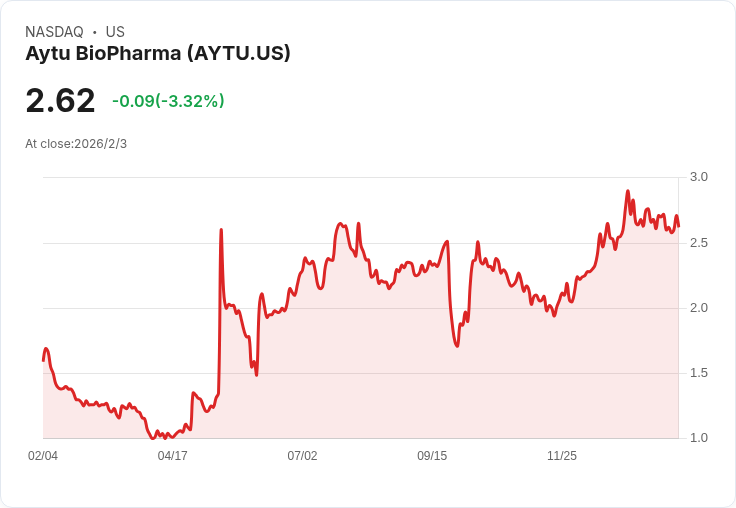Click the current price 2.62
Viewport: 736px width, 508px height.
click(60, 101)
